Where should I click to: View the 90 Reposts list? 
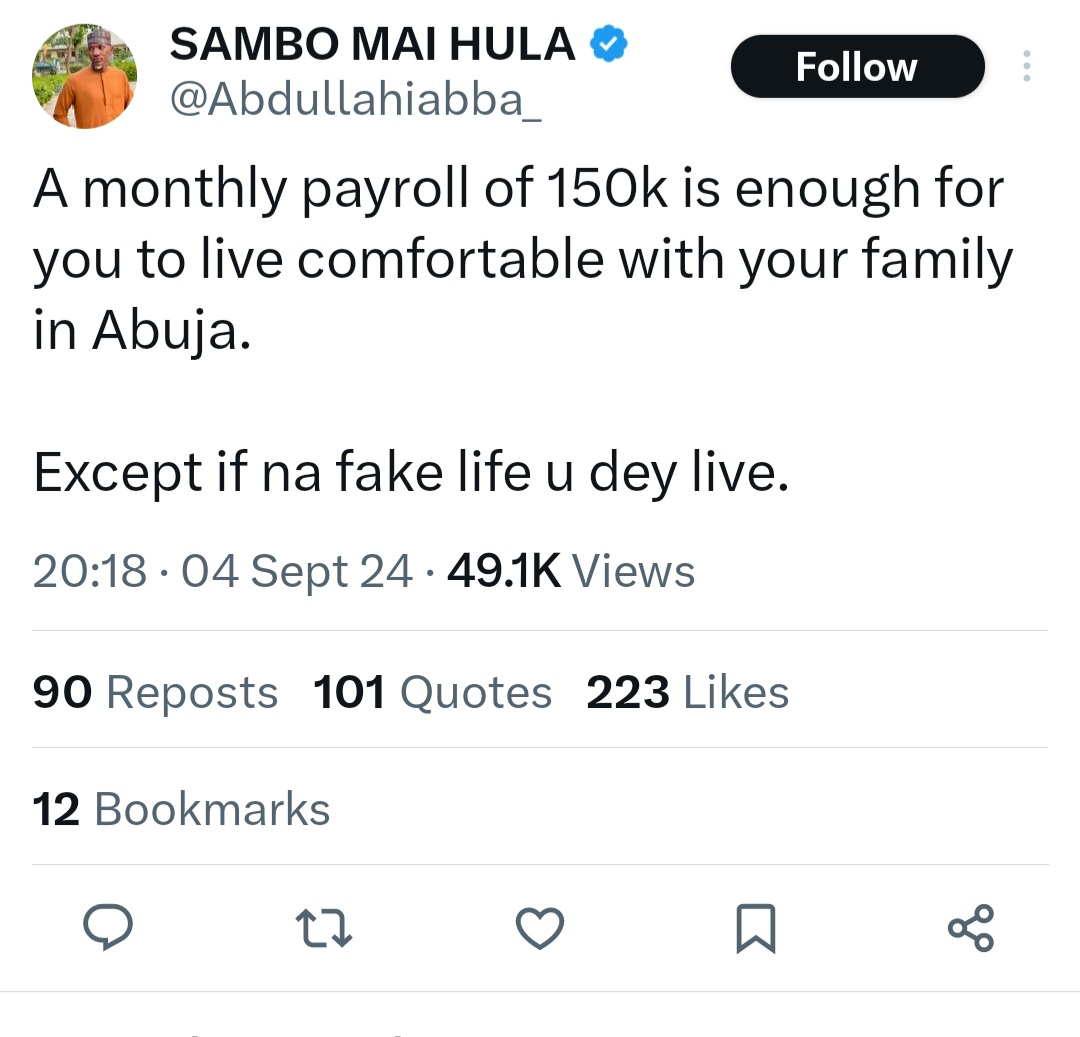tap(155, 692)
